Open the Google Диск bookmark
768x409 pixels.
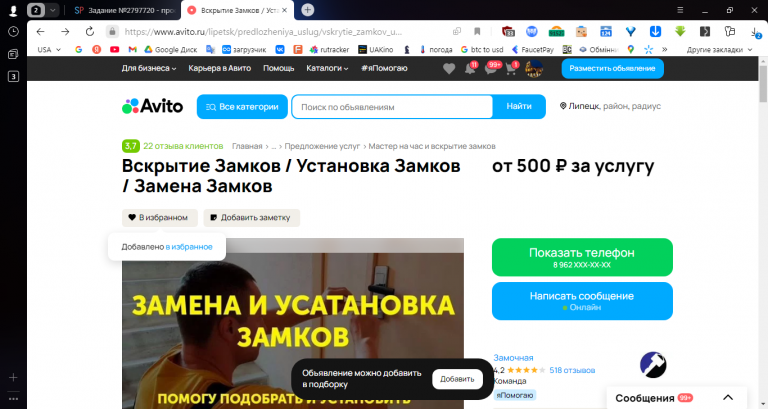pos(170,49)
